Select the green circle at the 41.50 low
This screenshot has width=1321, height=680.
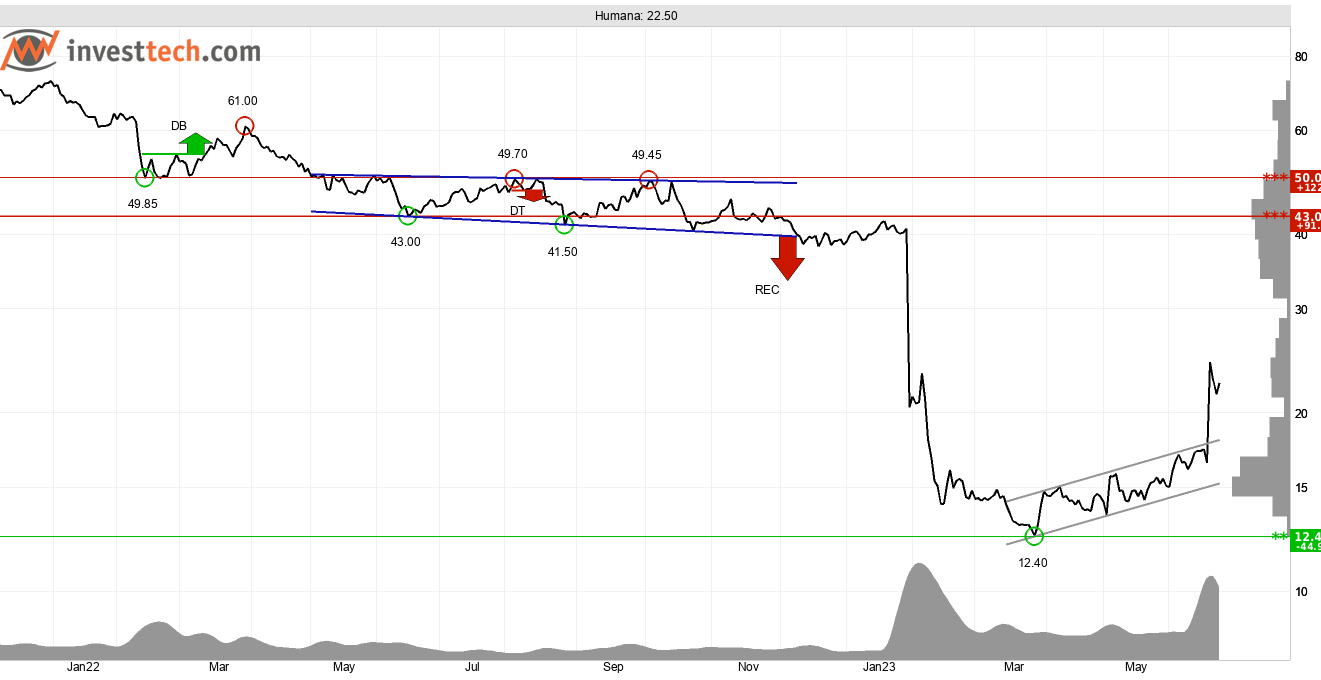click(x=563, y=224)
